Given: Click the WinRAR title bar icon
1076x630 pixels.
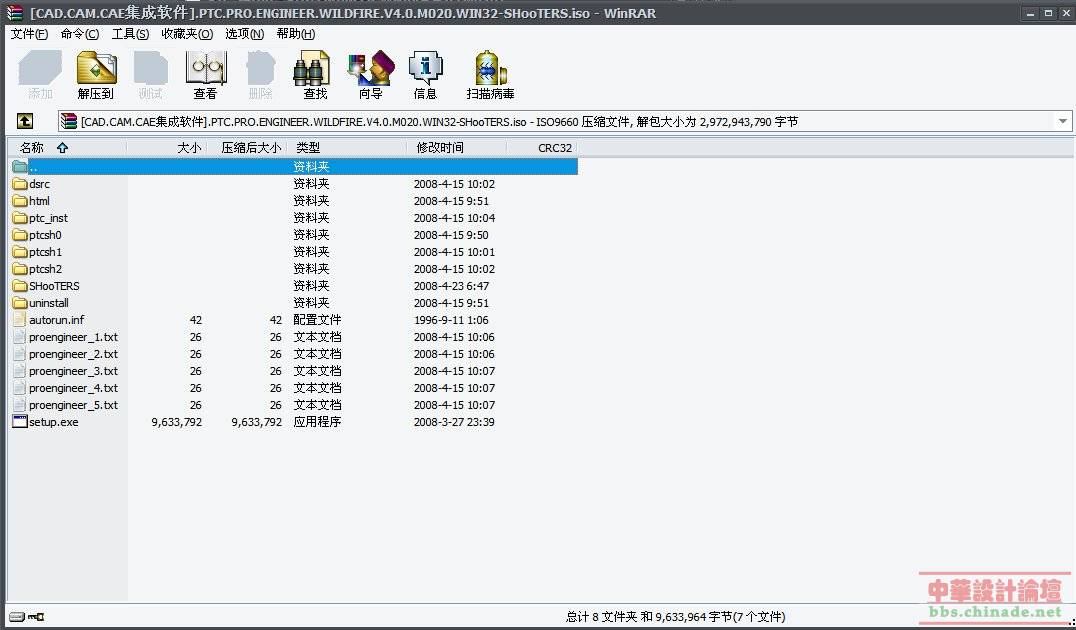Looking at the screenshot, I should tap(14, 12).
